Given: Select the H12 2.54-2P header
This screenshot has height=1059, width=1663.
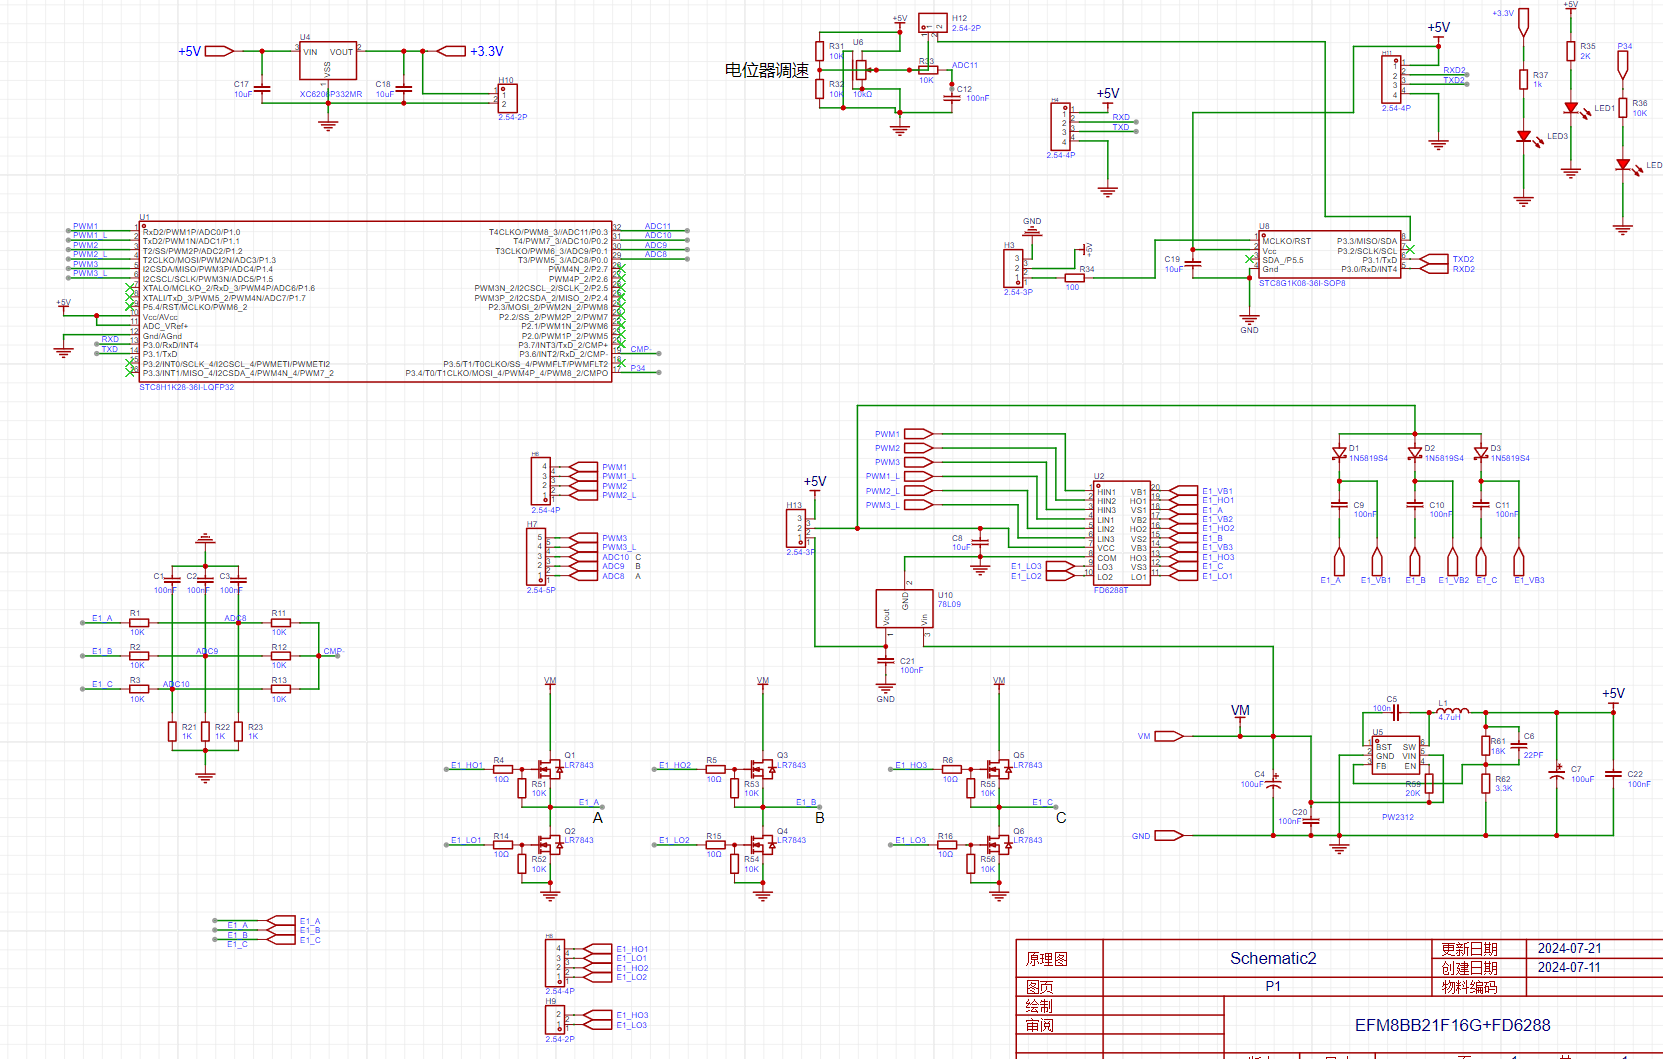Looking at the screenshot, I should 932,23.
